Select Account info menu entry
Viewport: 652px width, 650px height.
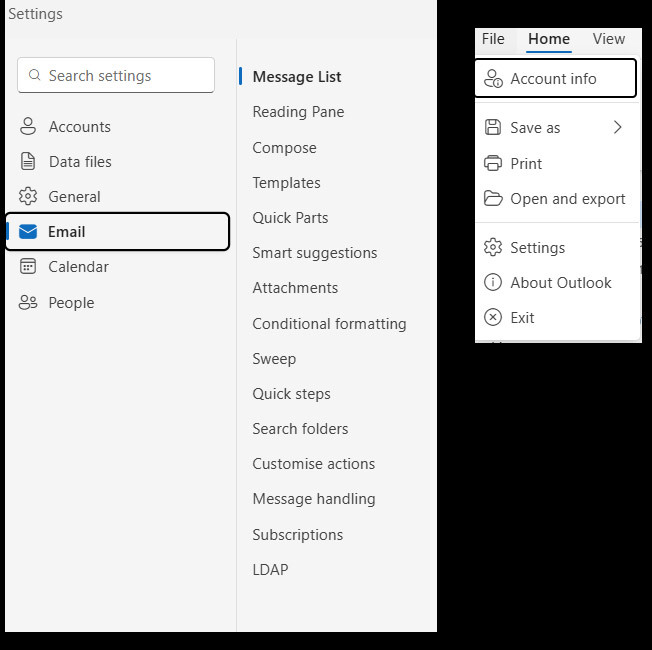pos(556,78)
